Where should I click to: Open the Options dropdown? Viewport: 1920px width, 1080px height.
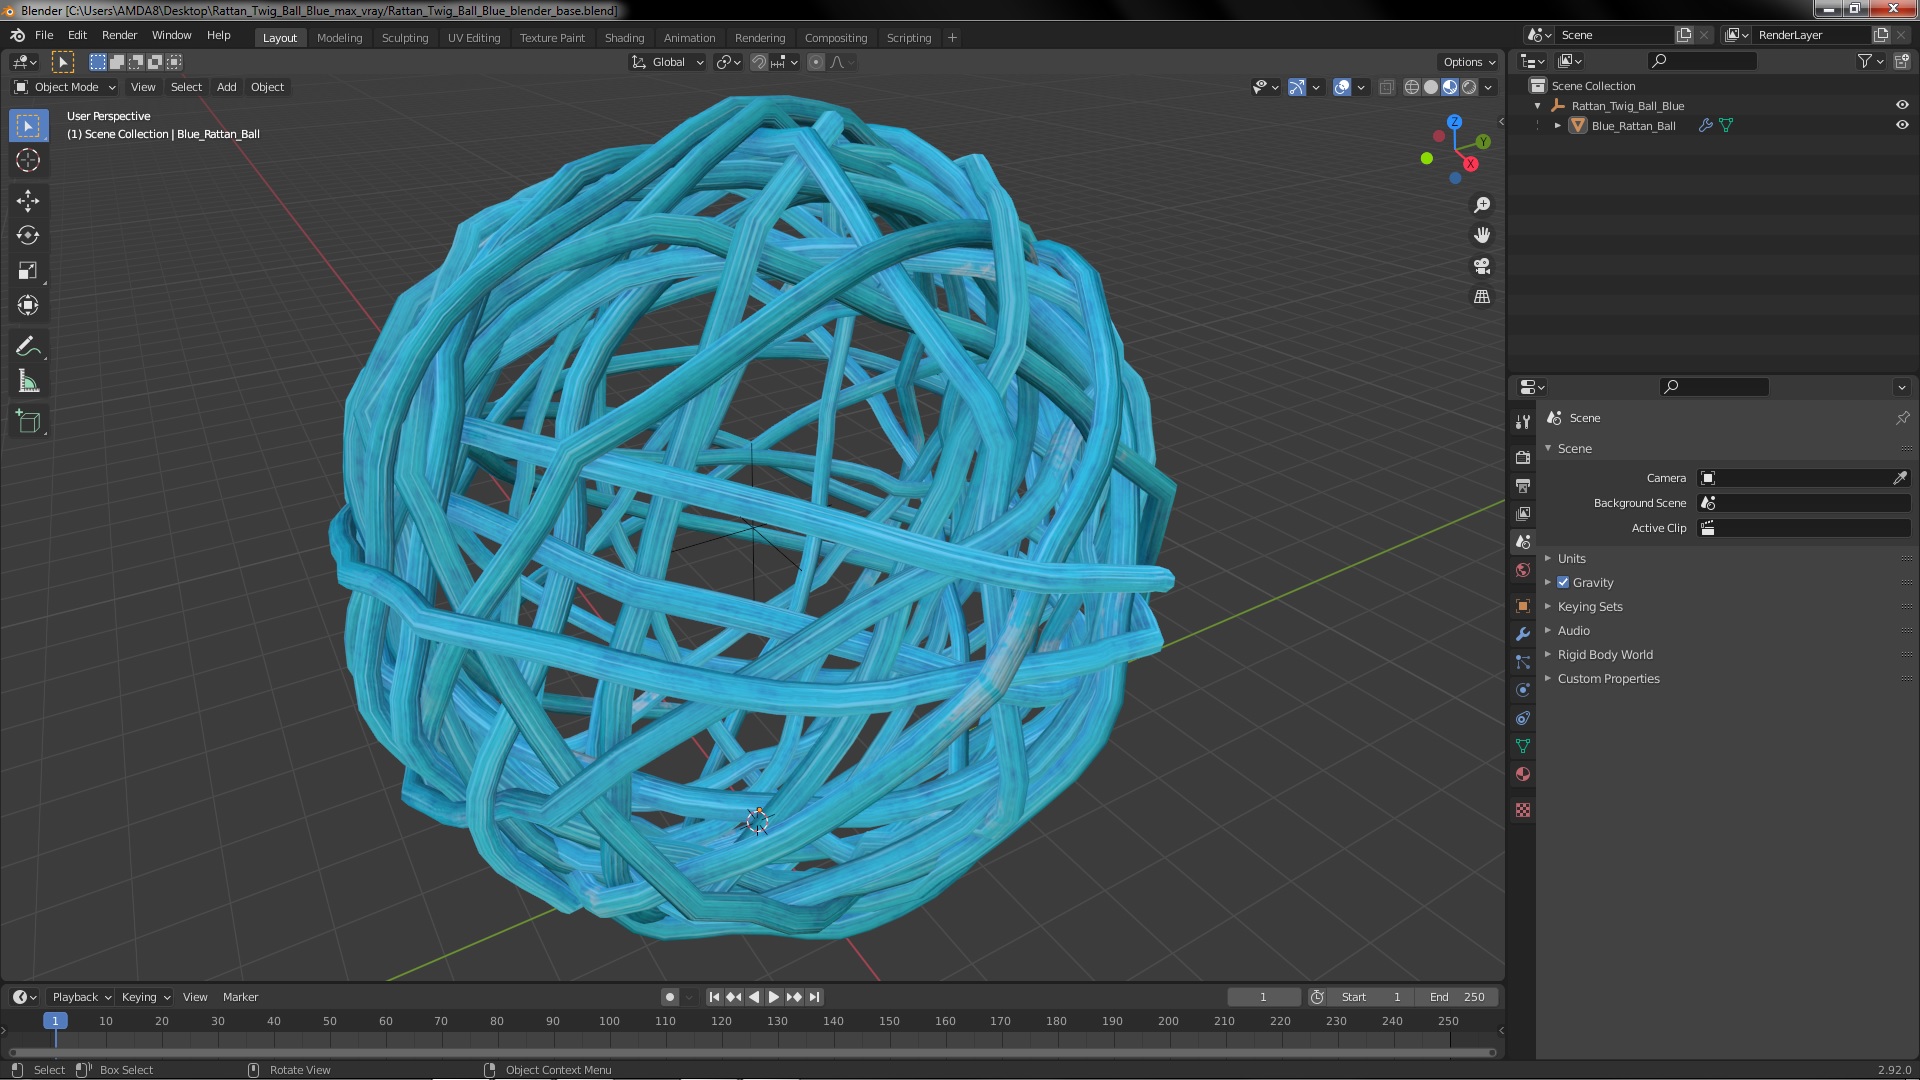click(x=1469, y=62)
